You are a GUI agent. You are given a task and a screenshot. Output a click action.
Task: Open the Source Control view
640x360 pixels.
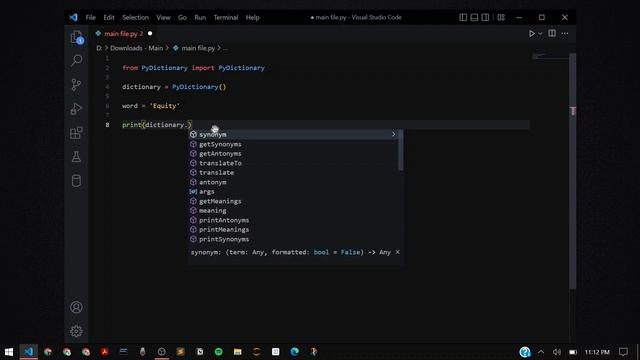(76, 84)
